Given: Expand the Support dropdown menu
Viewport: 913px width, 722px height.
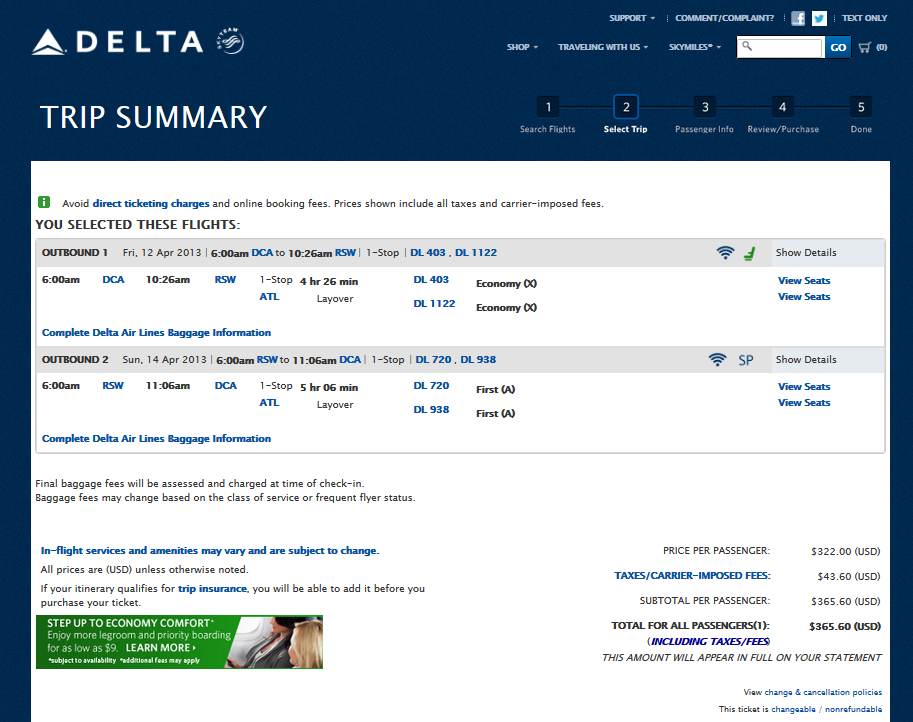Looking at the screenshot, I should click(x=632, y=18).
